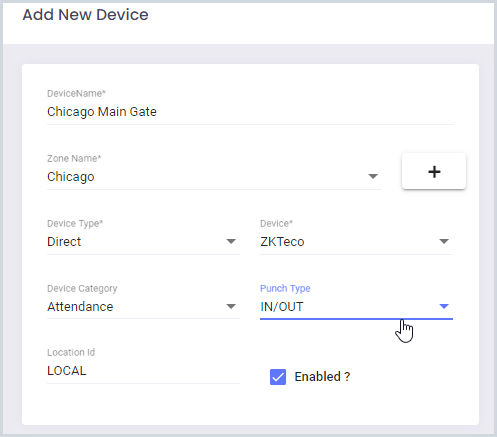Click the Zone Name field label
497x437 pixels.
coord(74,158)
